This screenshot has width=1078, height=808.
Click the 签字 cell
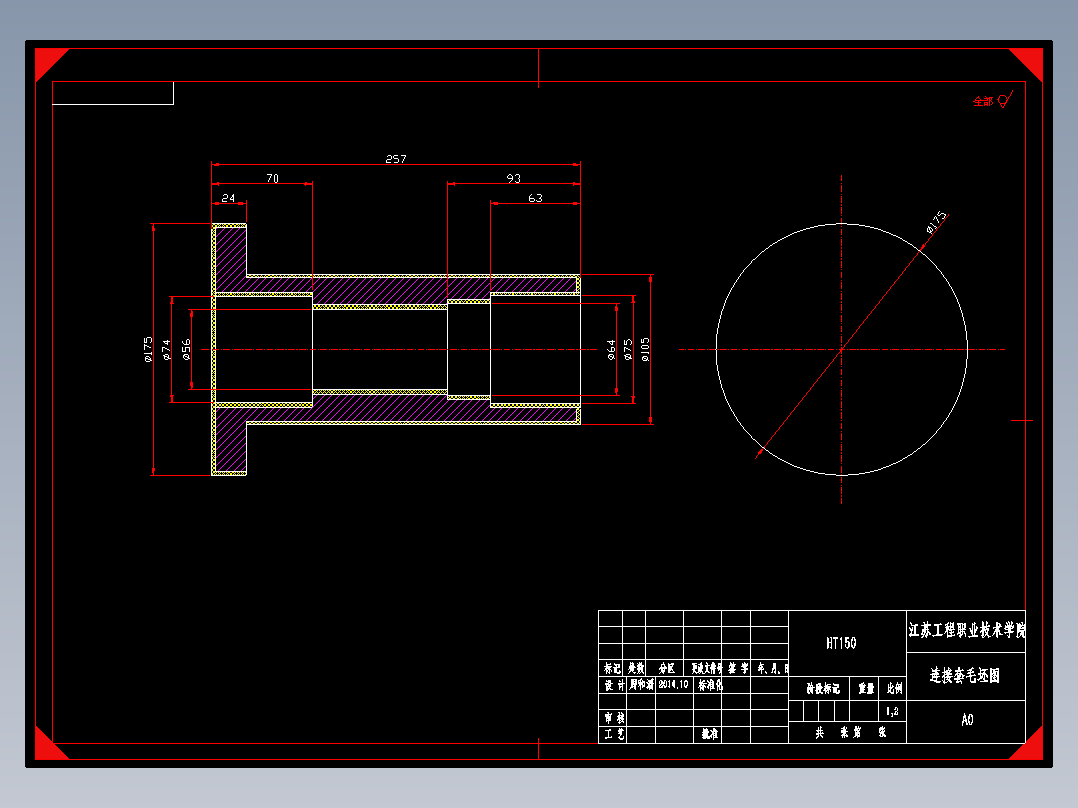pyautogui.click(x=738, y=668)
